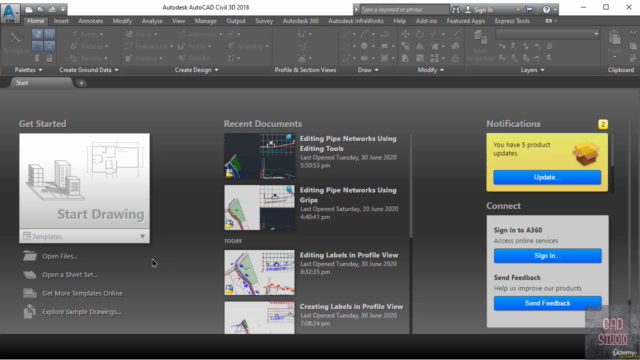Toggle bottom-right blue palette button in Palettes

pyautogui.click(x=49, y=46)
